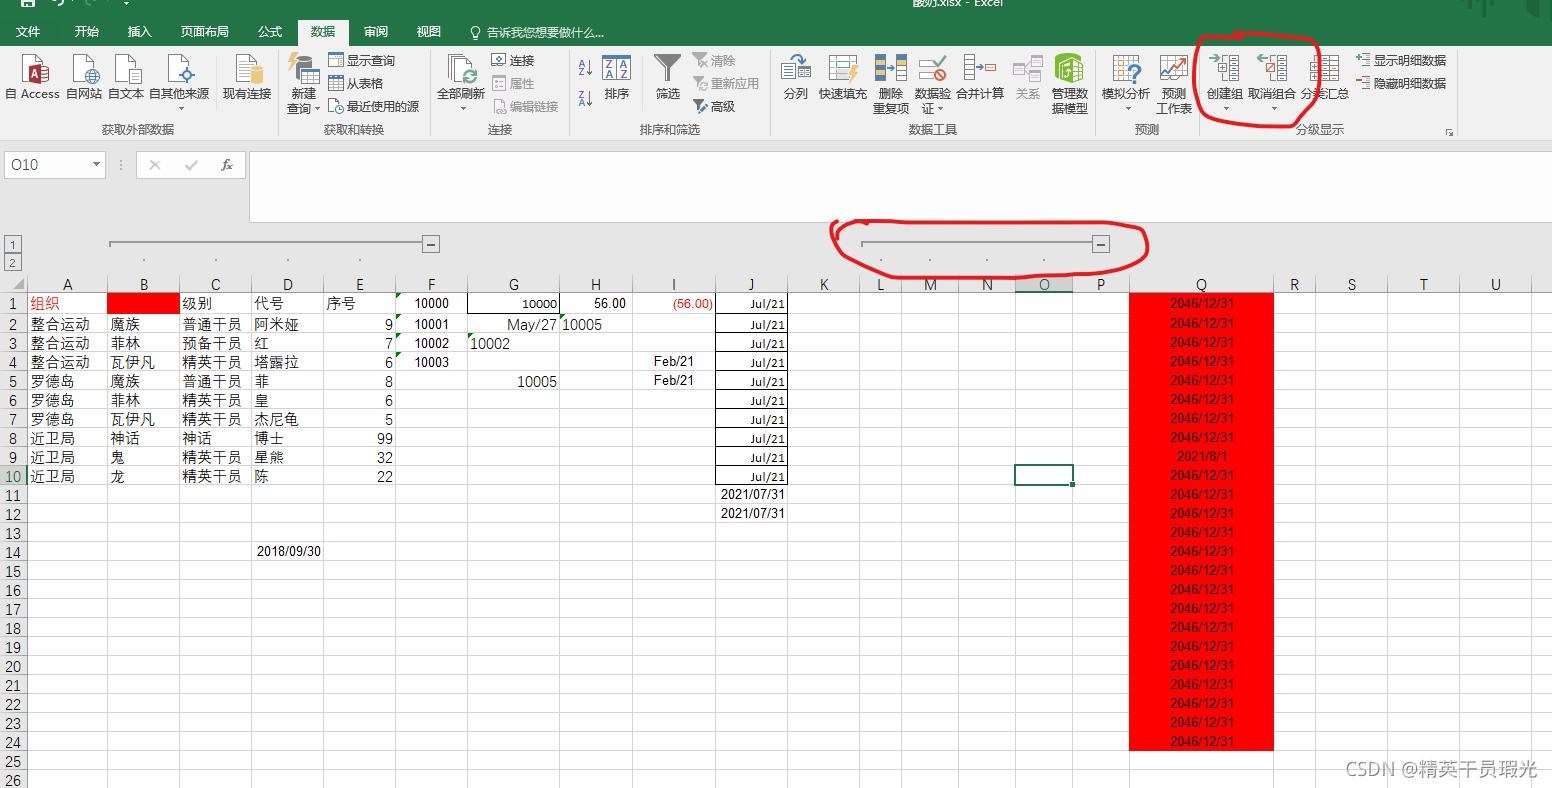The width and height of the screenshot is (1552, 788).
Task: Collapse the left outline group minus button
Action: pos(430,243)
